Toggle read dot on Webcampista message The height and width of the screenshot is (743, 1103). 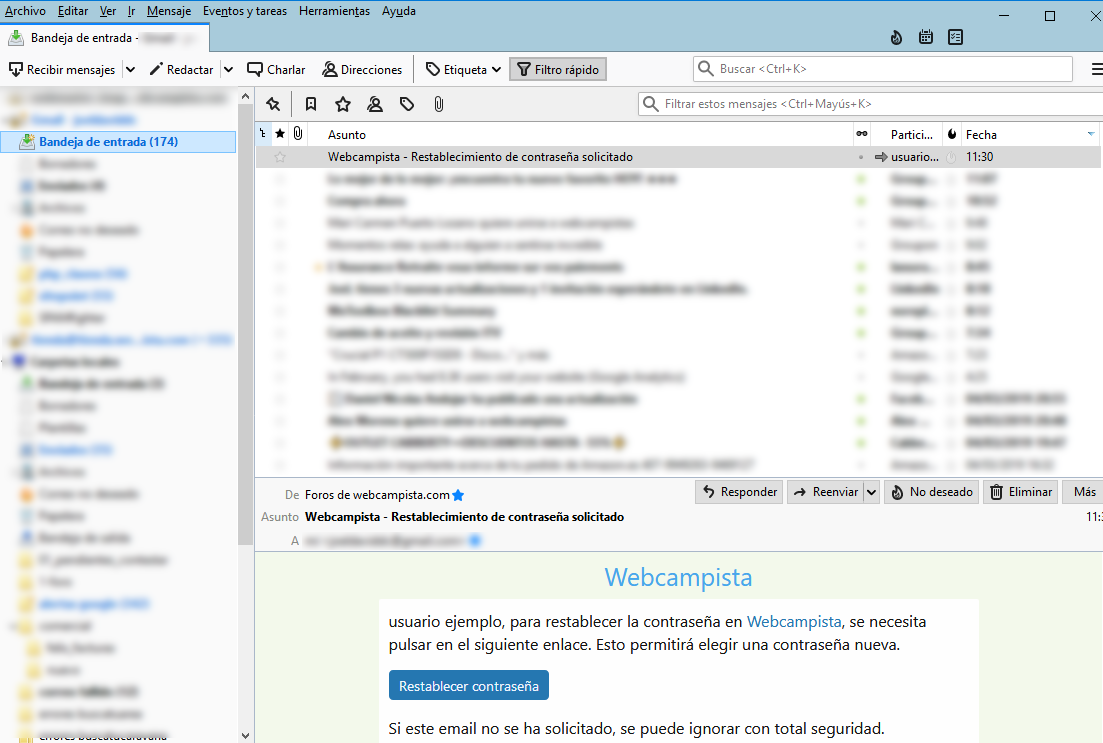tap(861, 157)
